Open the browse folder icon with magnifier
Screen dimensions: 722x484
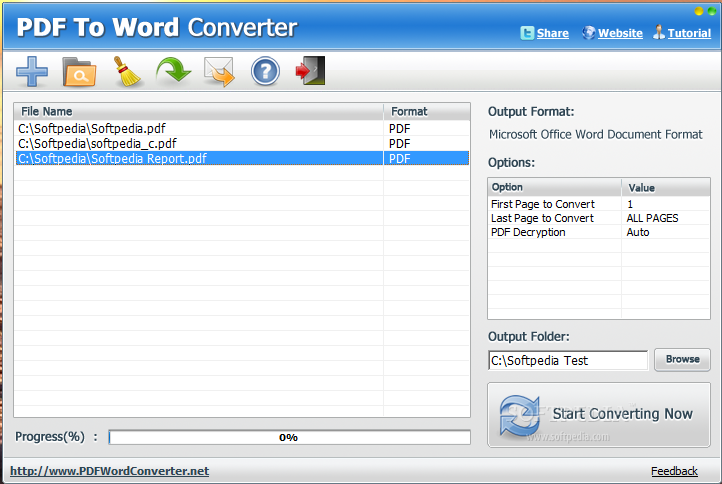point(79,72)
